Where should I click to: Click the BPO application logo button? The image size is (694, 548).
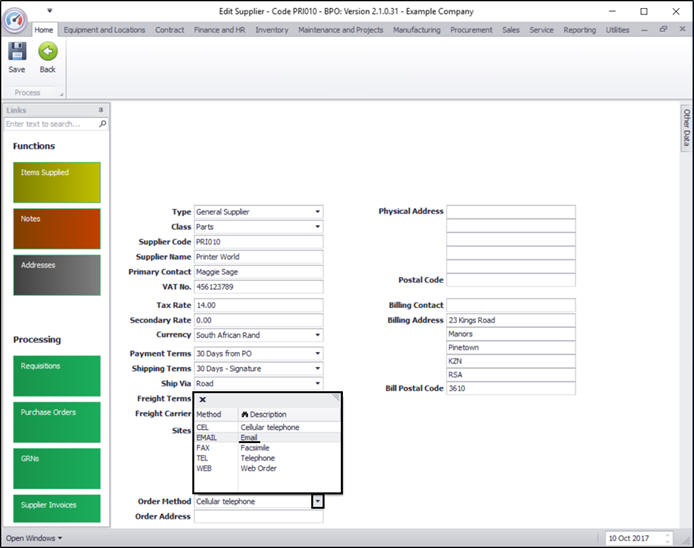[x=14, y=17]
